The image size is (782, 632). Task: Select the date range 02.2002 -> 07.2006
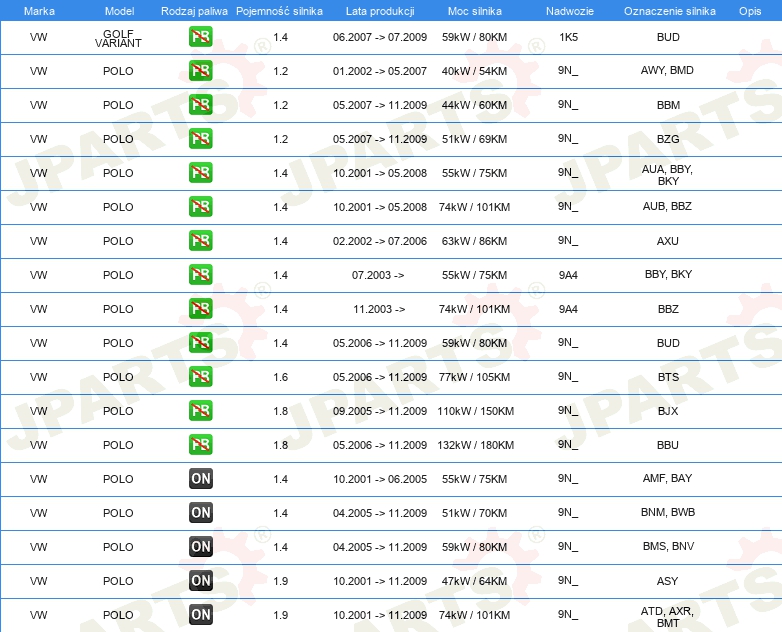(x=380, y=241)
